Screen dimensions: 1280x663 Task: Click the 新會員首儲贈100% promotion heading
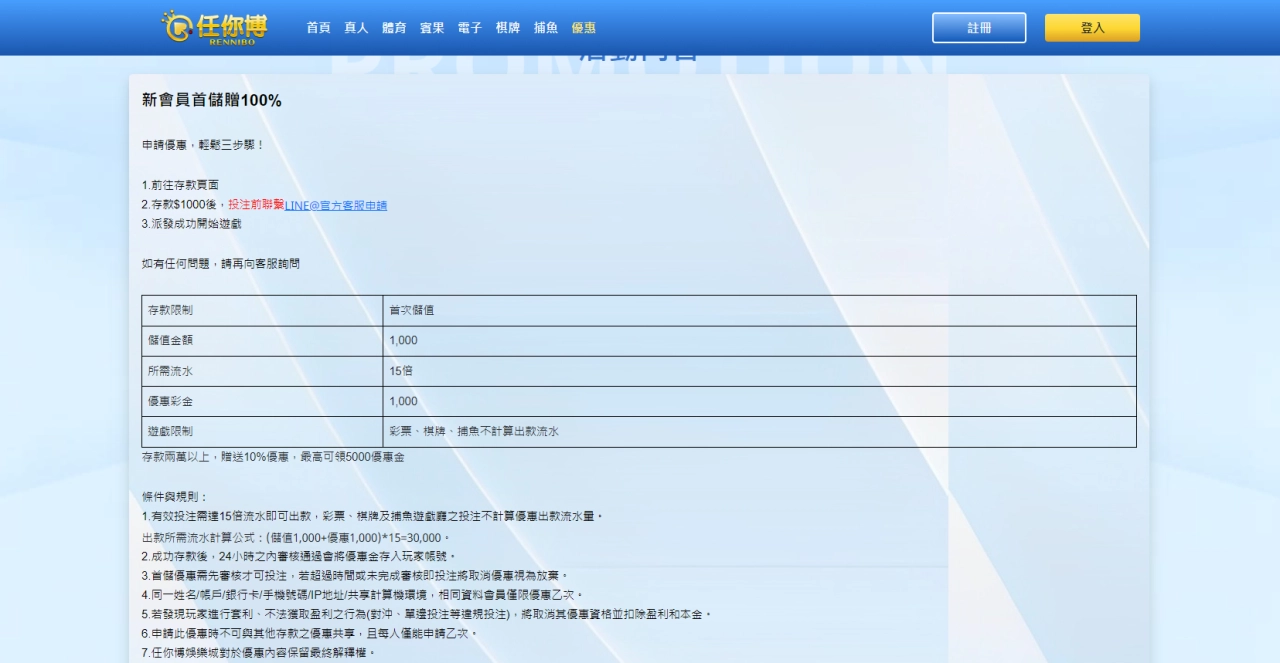212,101
